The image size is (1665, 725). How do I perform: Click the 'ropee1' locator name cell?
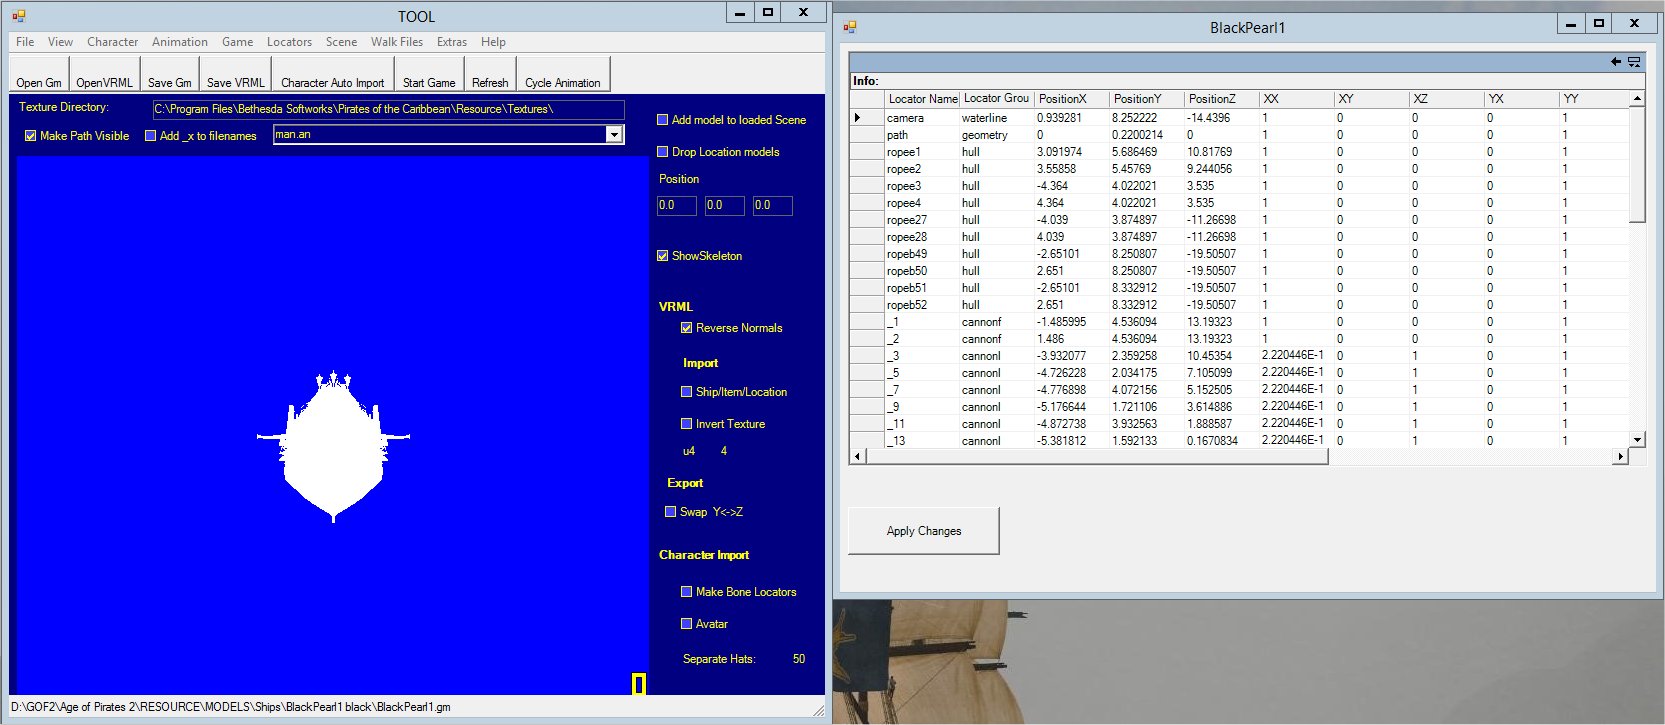[x=922, y=152]
